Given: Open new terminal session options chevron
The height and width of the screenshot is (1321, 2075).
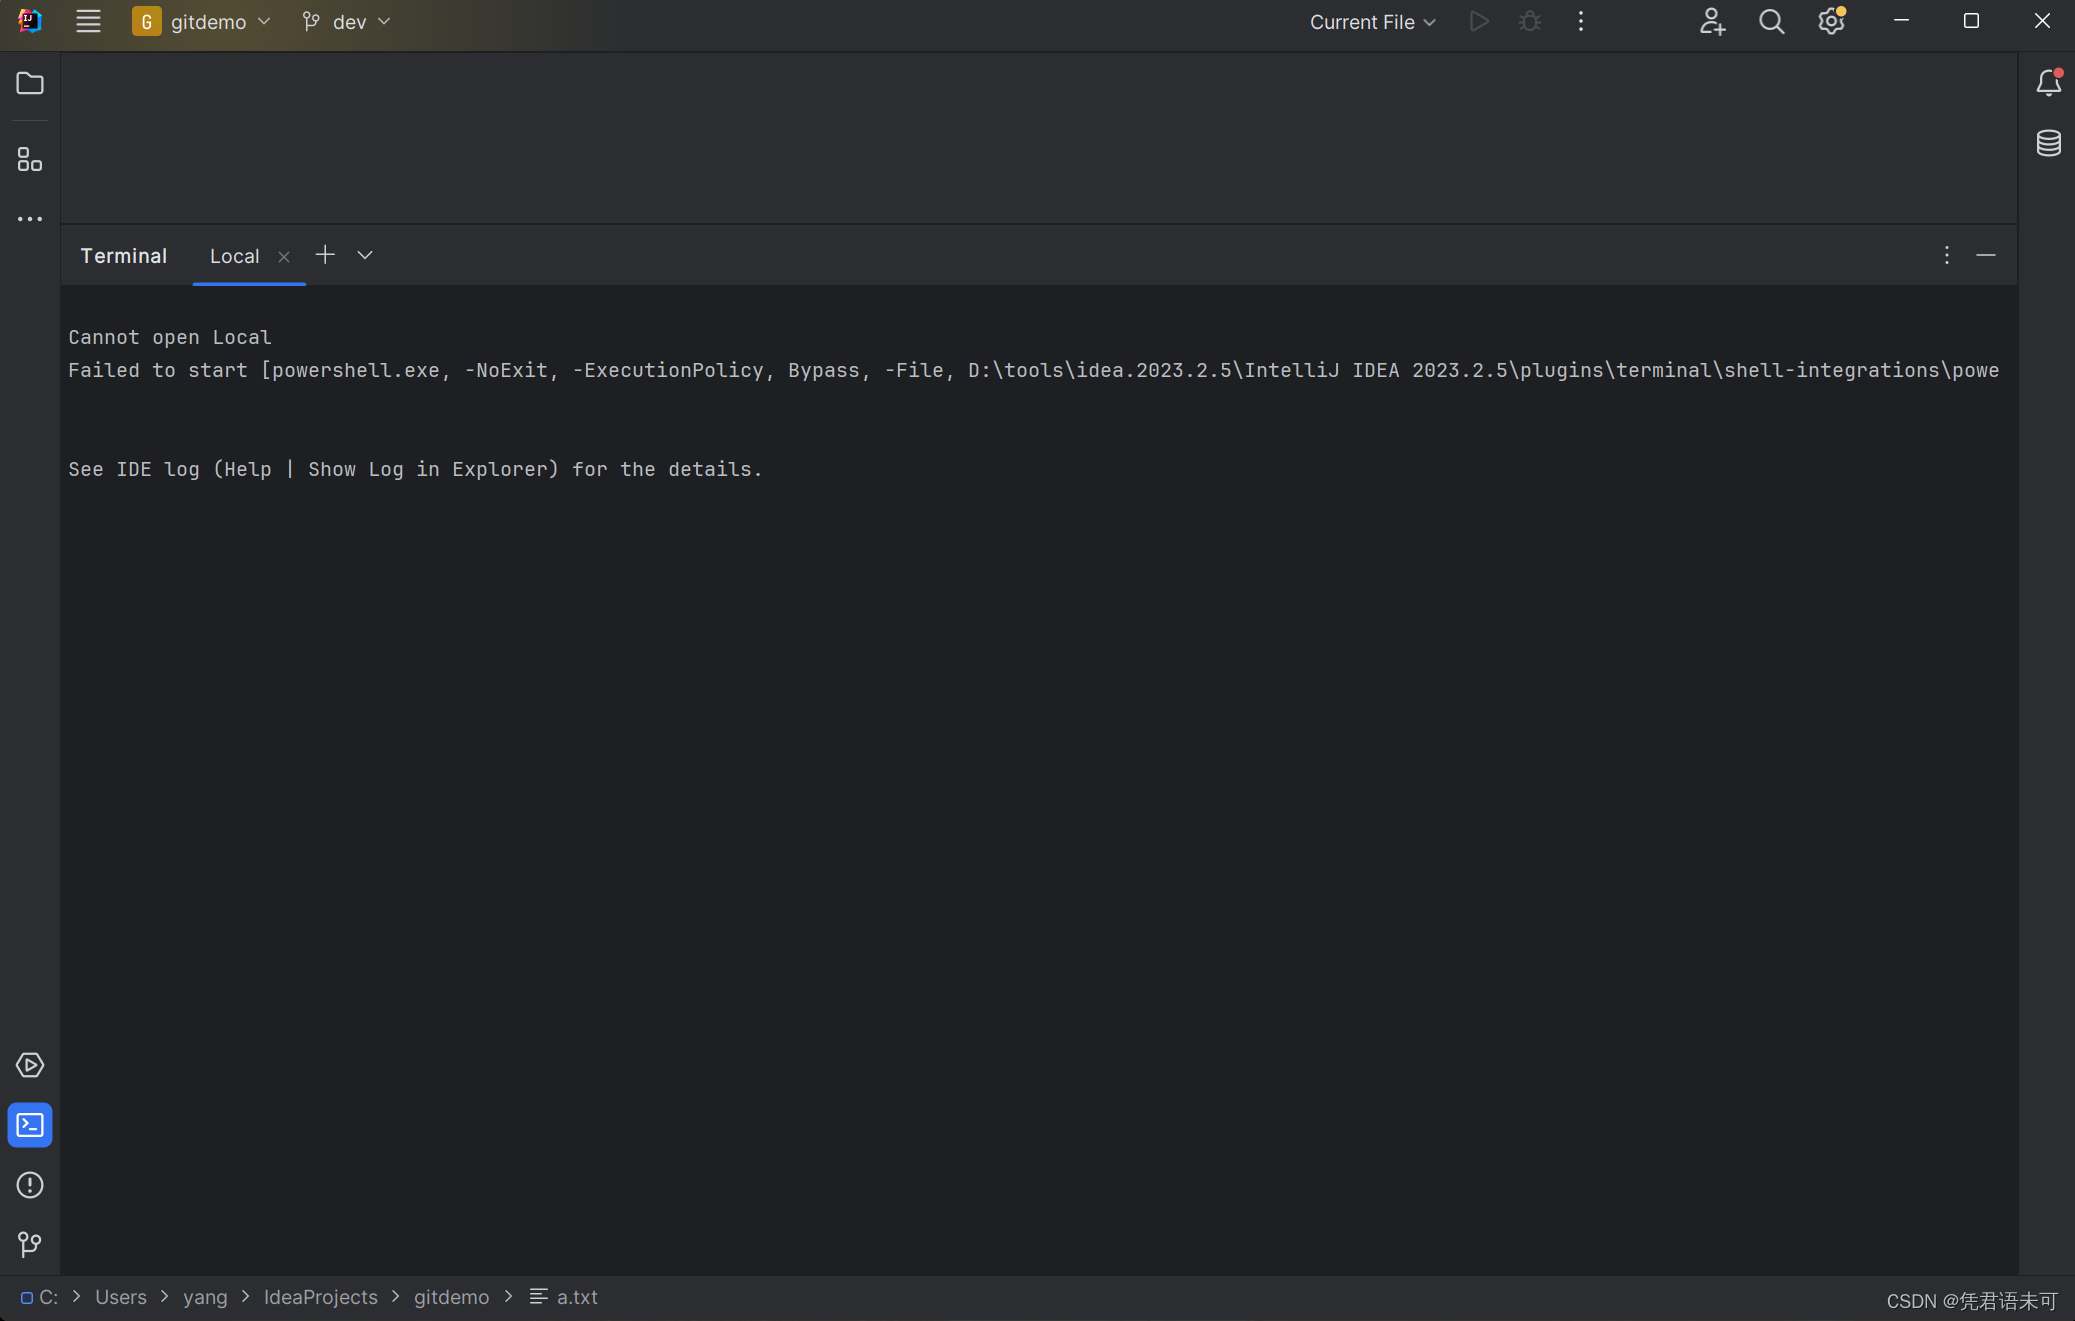Looking at the screenshot, I should (365, 256).
